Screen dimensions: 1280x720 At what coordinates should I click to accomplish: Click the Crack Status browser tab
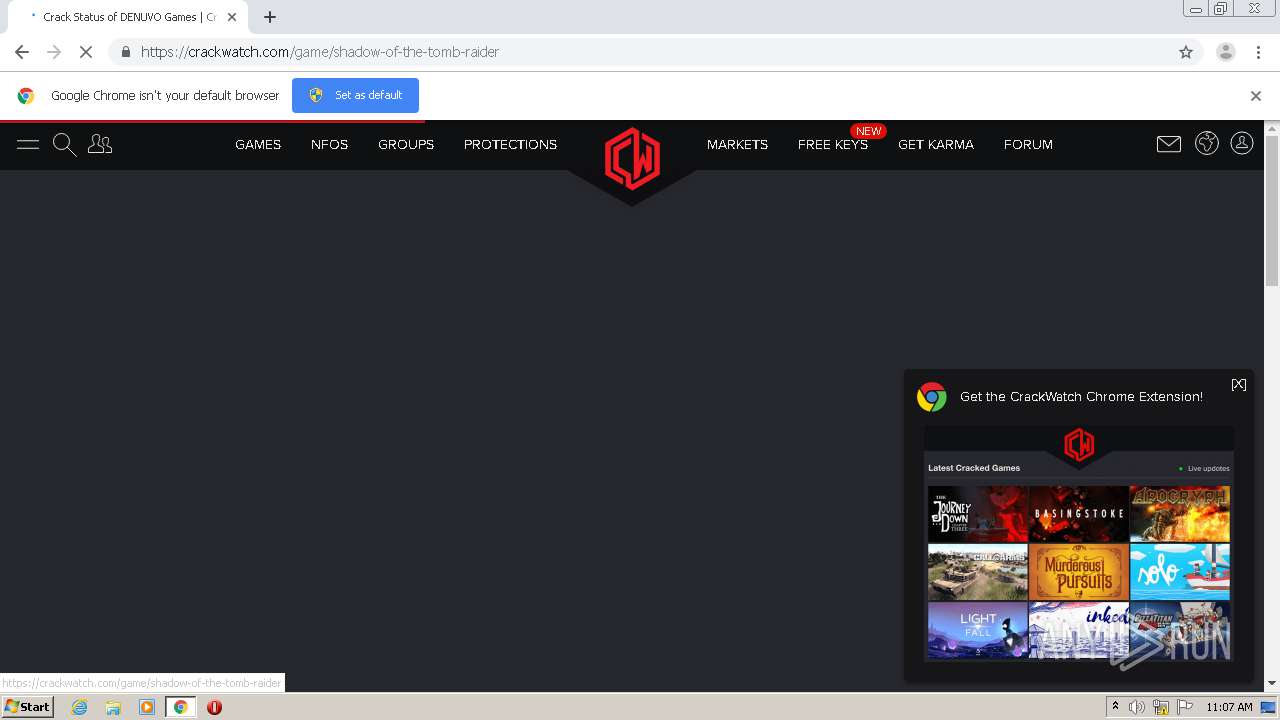pyautogui.click(x=130, y=17)
